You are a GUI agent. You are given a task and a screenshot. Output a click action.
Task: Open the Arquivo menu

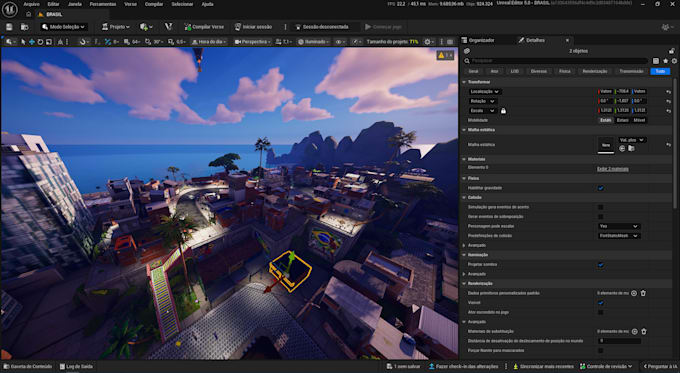(x=31, y=4)
